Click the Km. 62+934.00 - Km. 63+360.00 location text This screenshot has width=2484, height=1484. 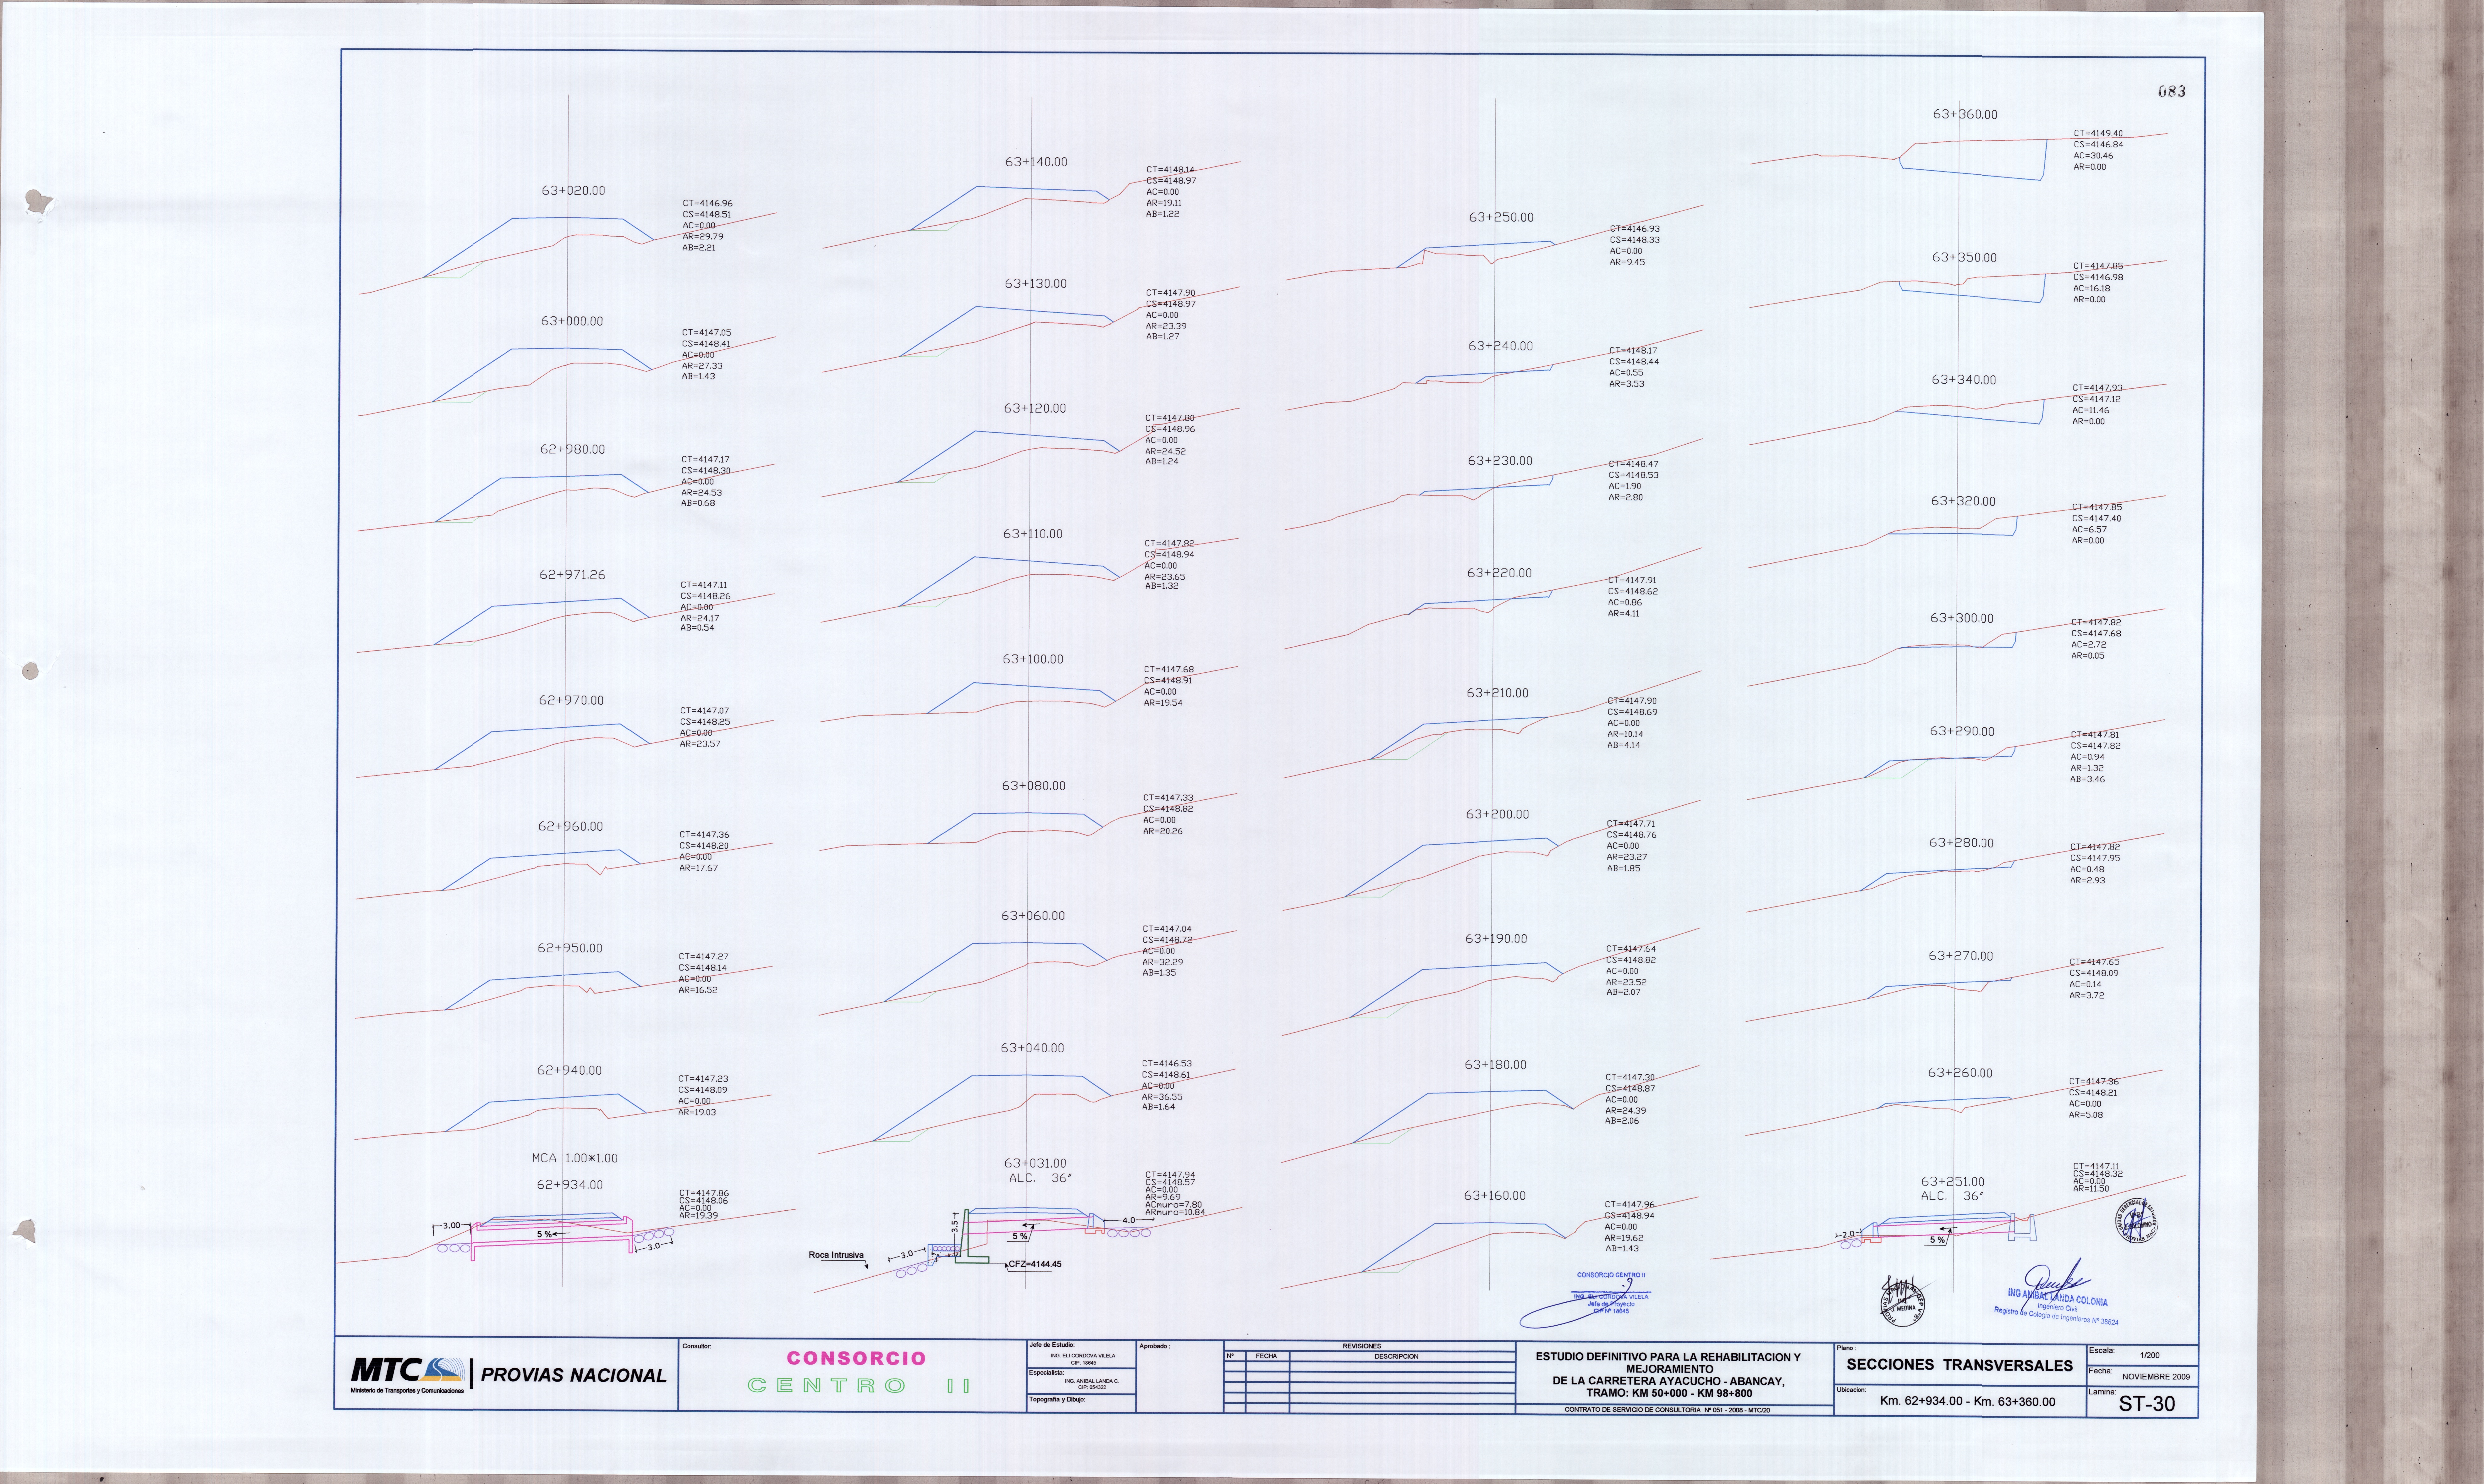pyautogui.click(x=1967, y=1402)
